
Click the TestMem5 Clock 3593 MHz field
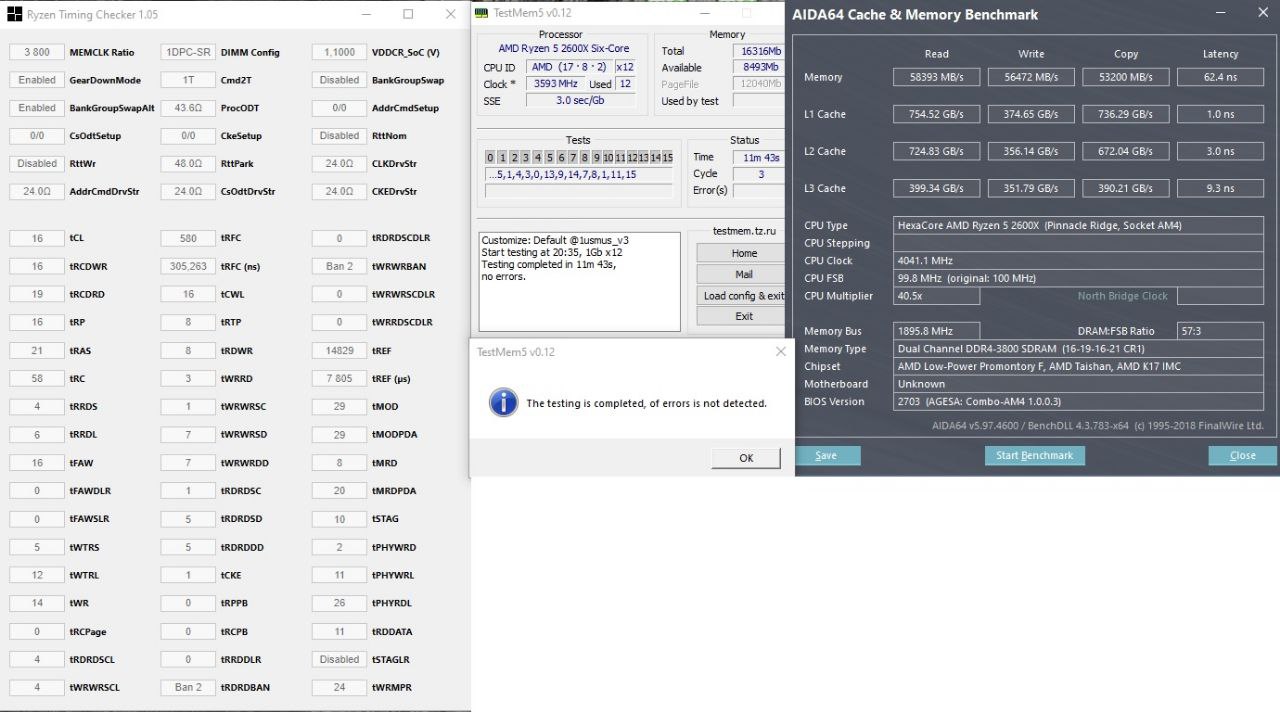coord(555,84)
